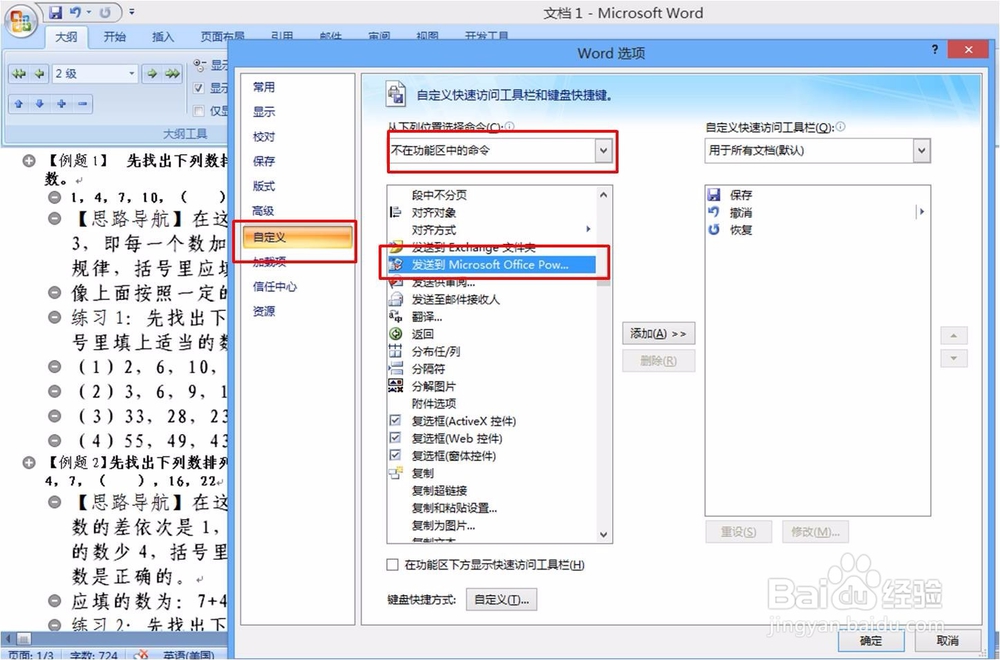Click 确定 to confirm Word Options
Screen dimensions: 1000x660
tap(871, 640)
